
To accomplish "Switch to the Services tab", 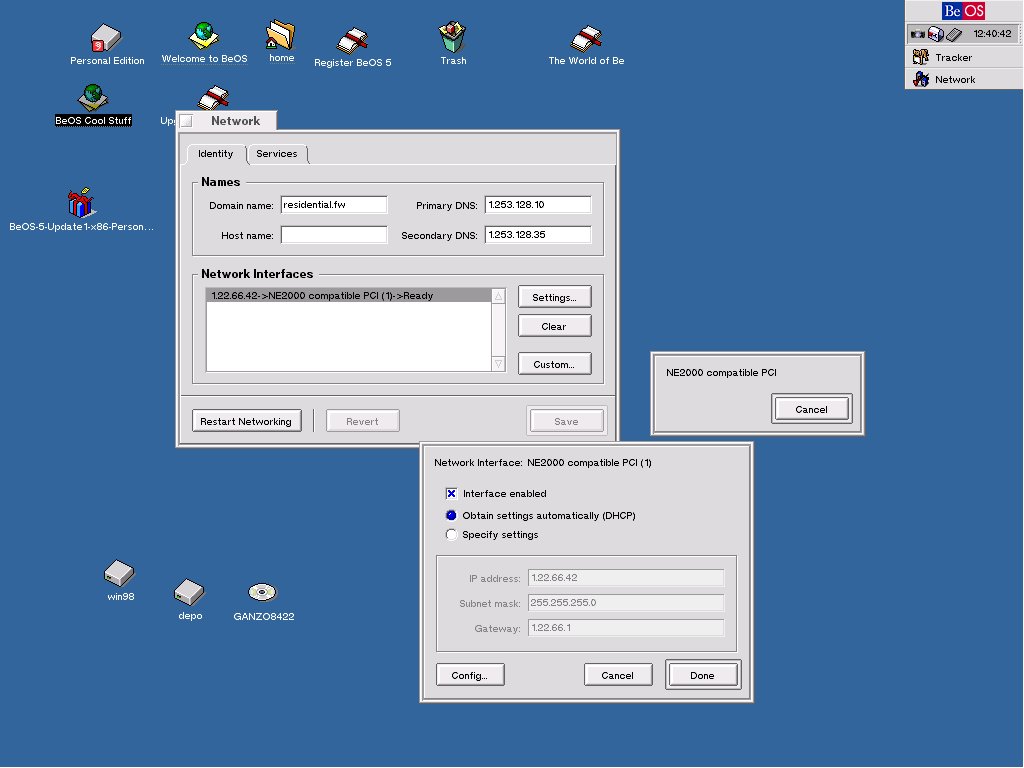I will (x=277, y=154).
